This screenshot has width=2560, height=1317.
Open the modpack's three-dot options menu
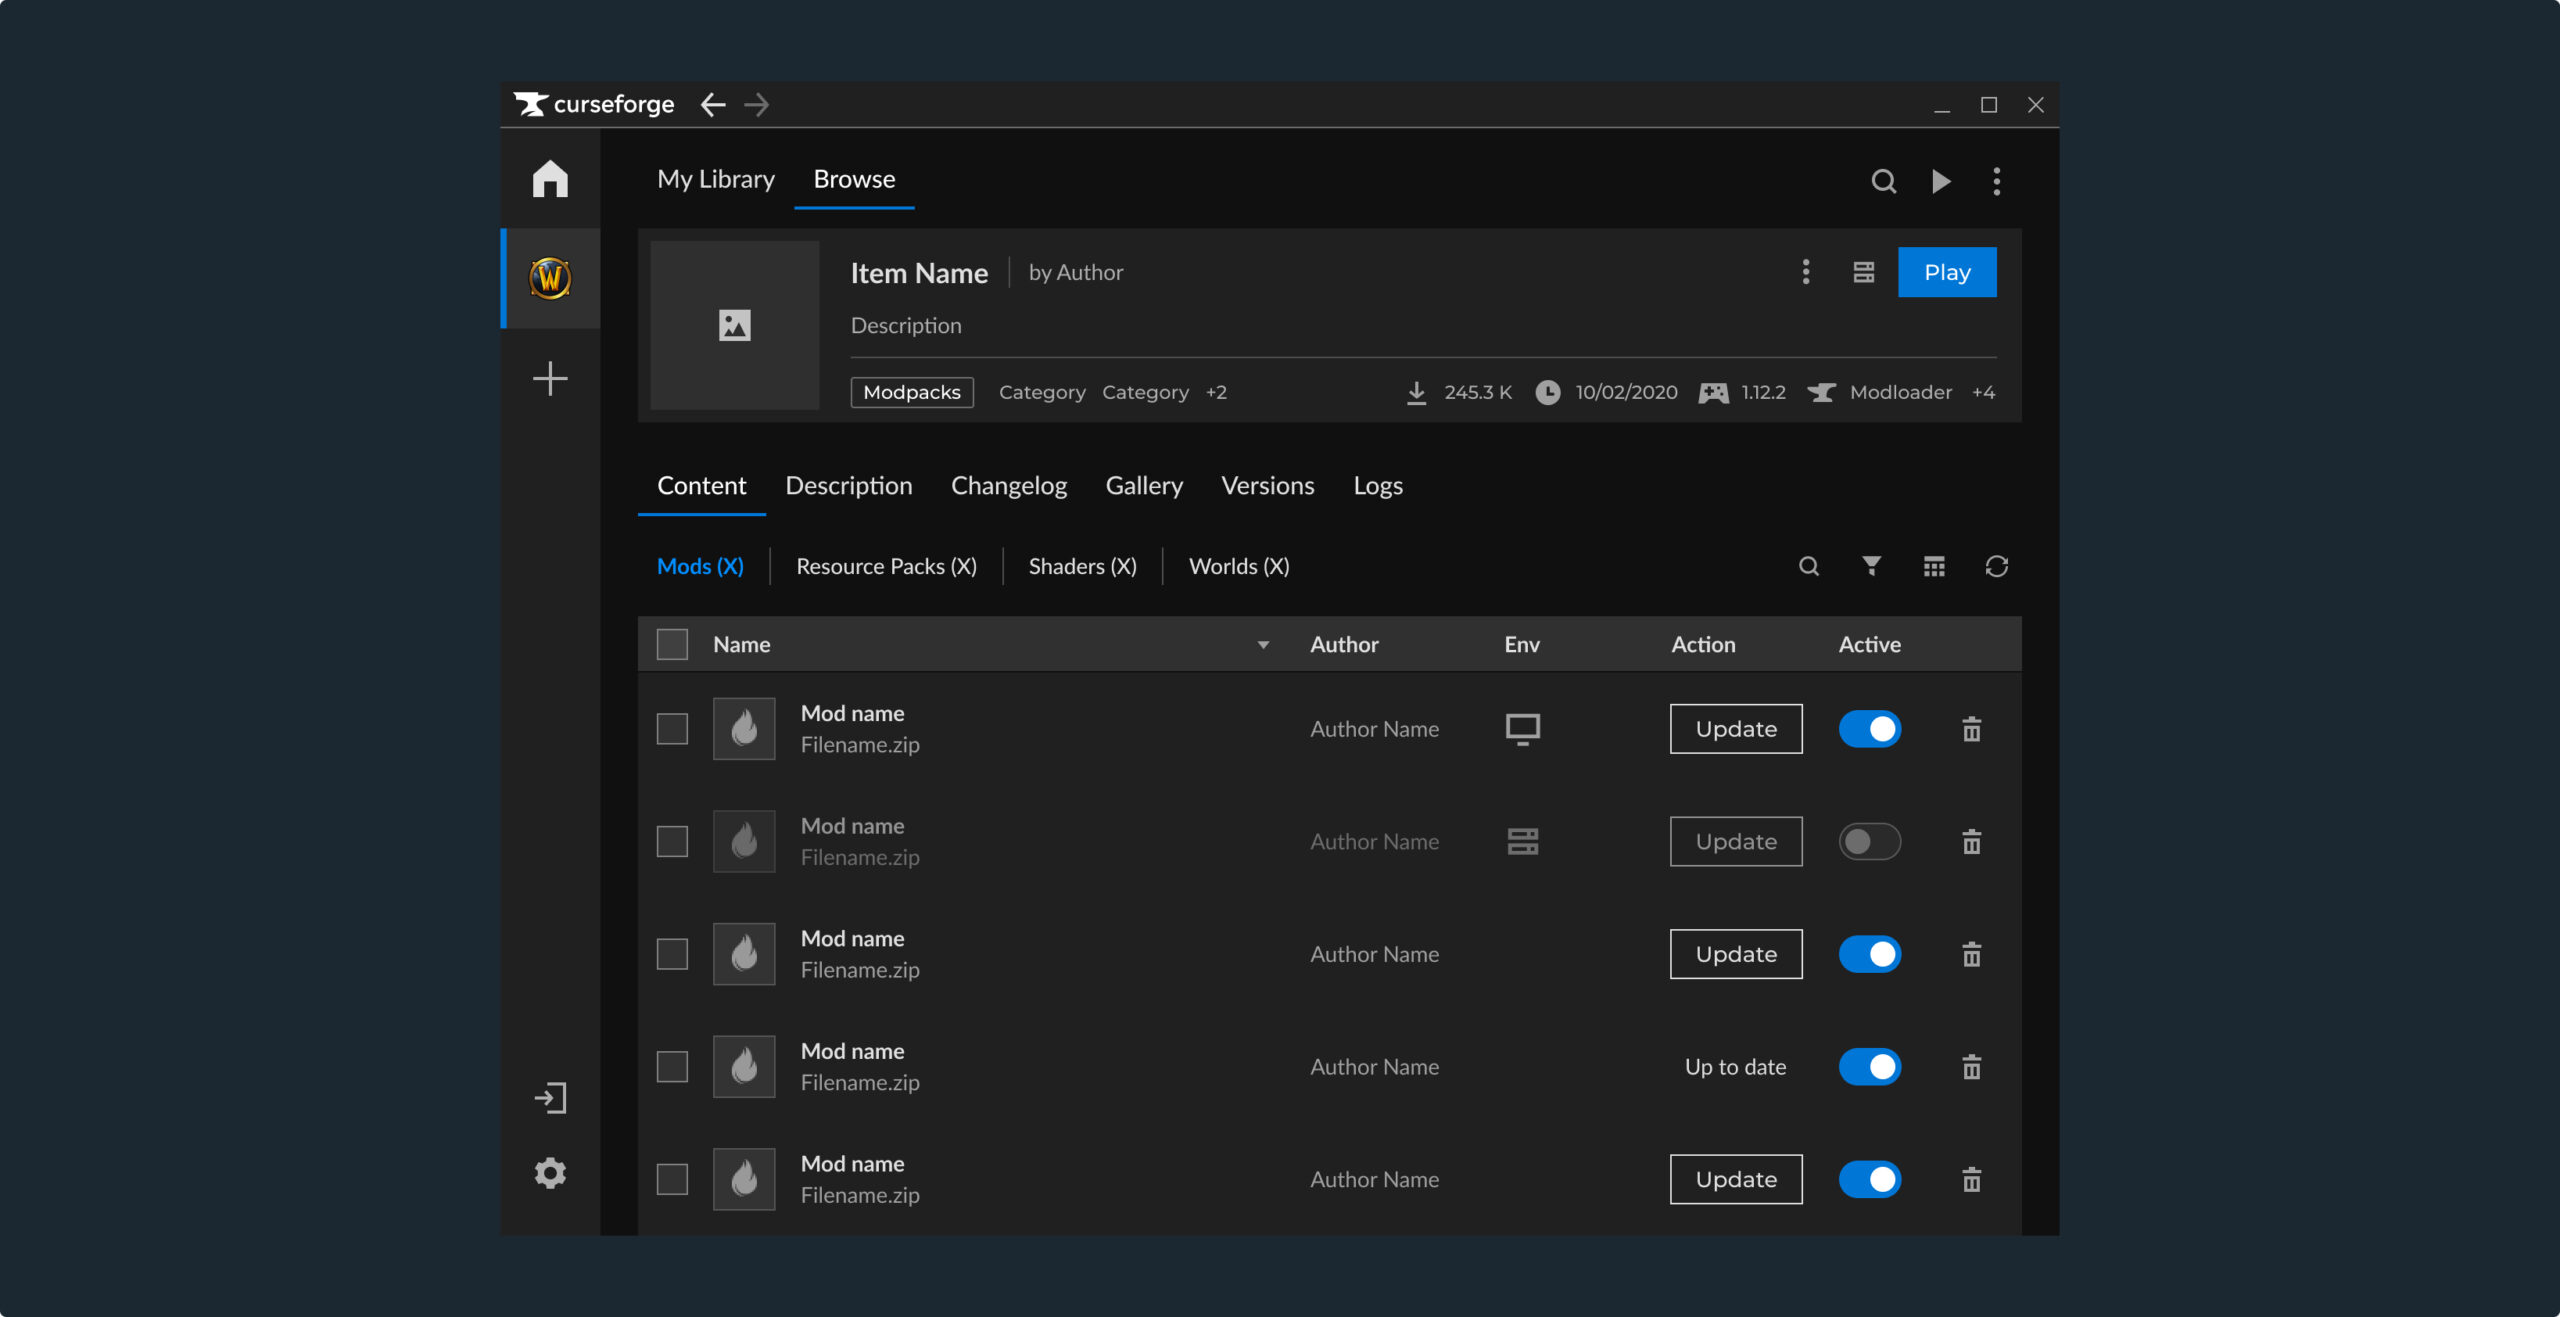tap(1805, 272)
